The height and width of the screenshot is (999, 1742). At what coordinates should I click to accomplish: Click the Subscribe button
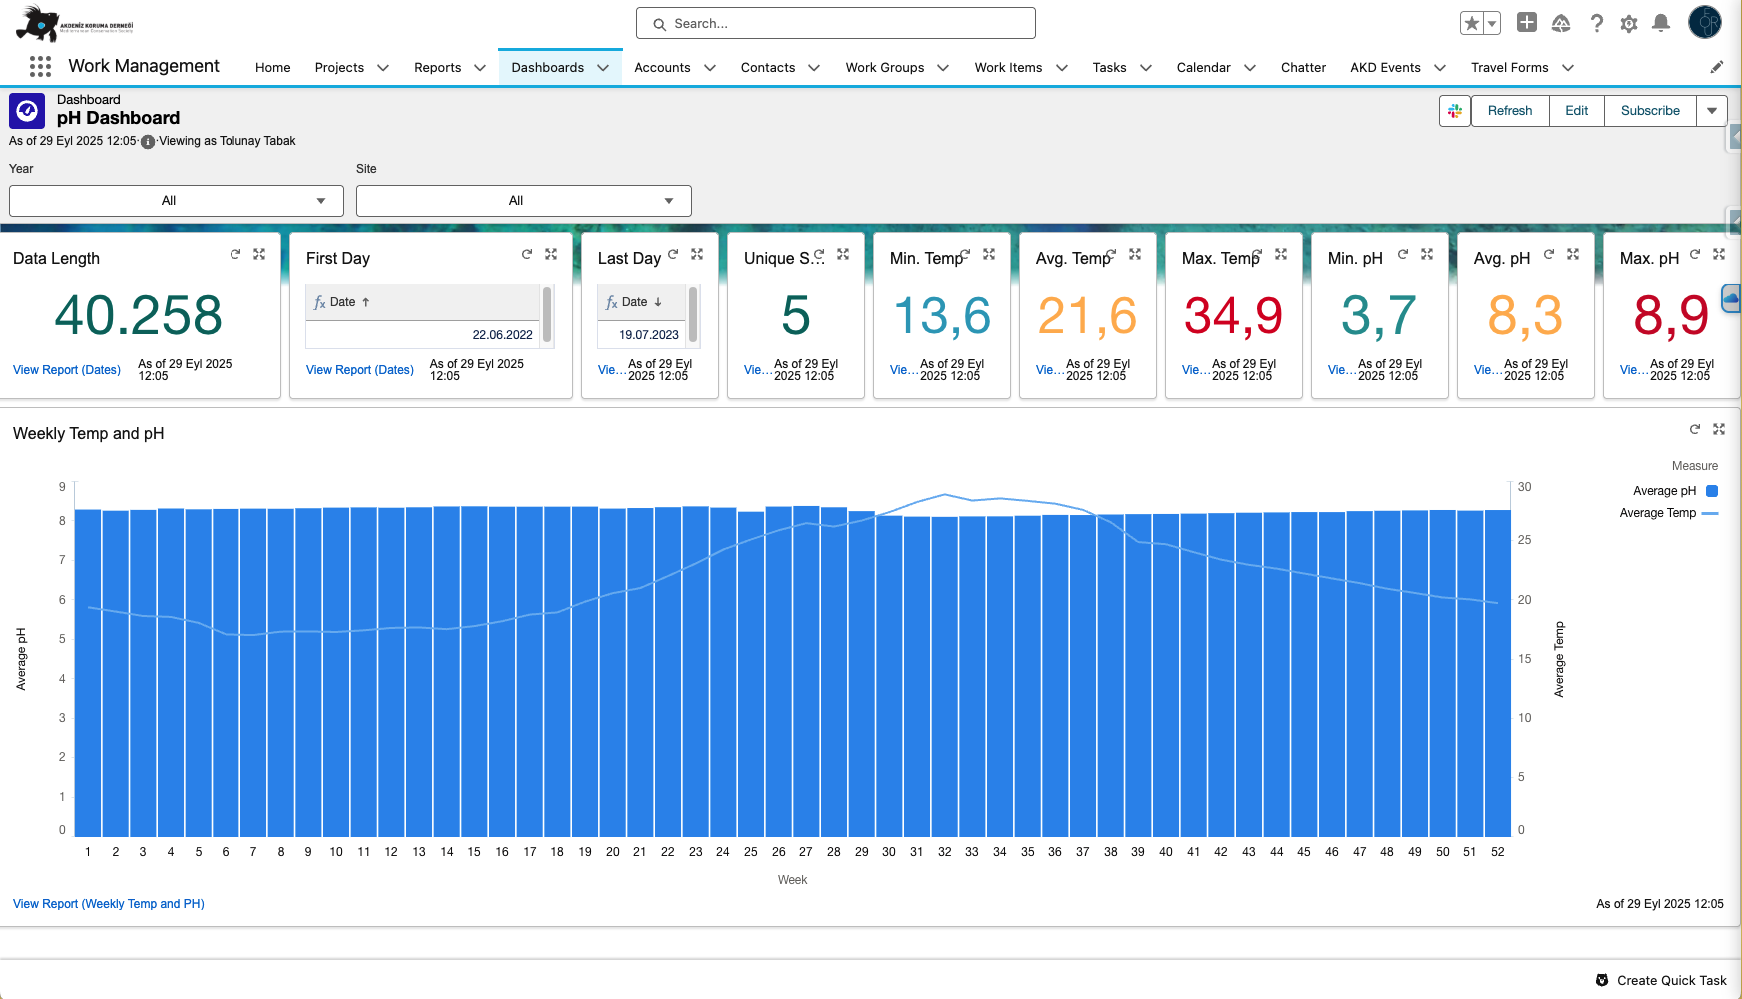(1650, 111)
